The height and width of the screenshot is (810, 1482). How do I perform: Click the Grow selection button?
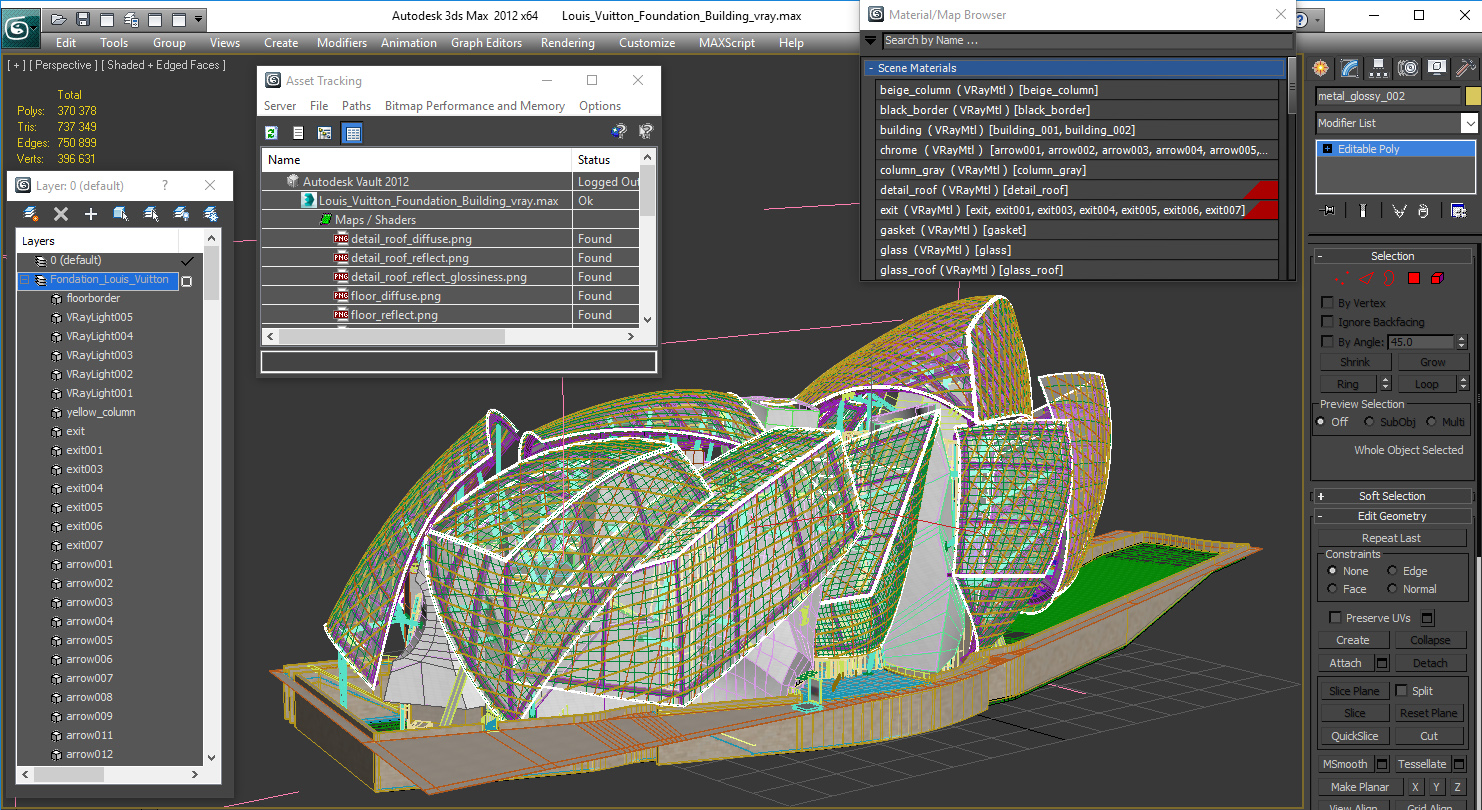(x=1432, y=362)
